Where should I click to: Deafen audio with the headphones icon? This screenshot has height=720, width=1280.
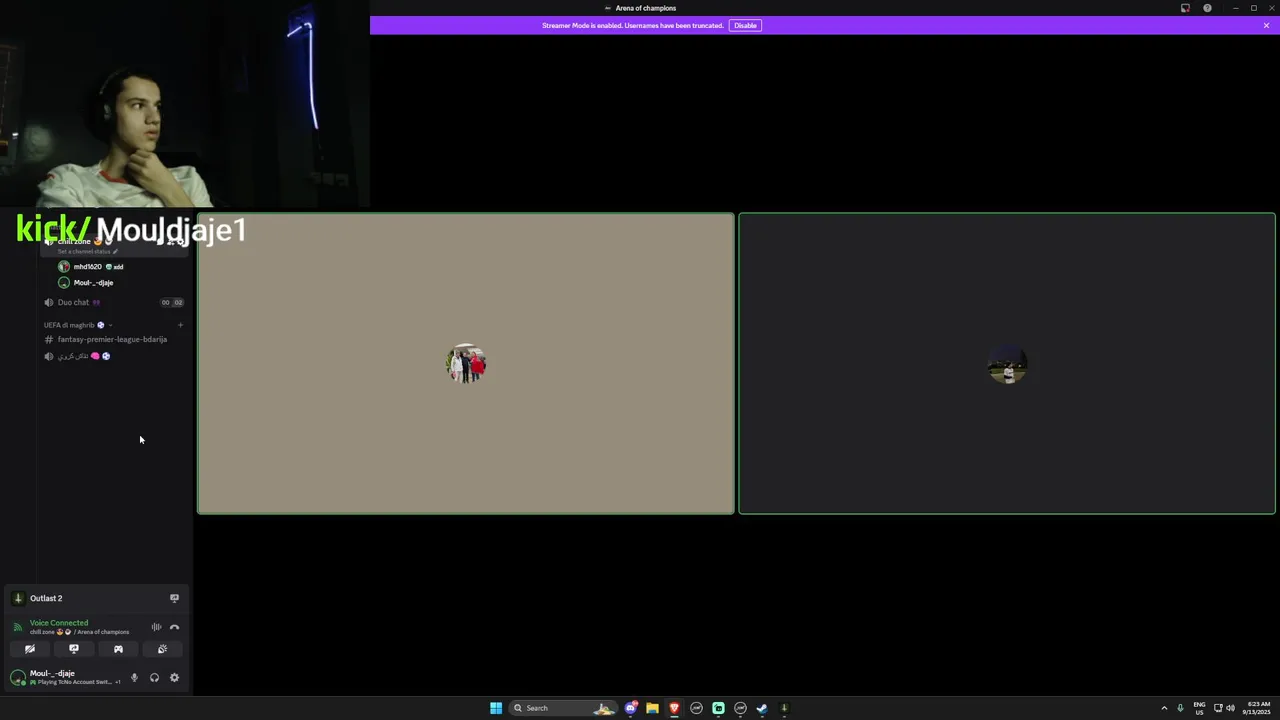tap(154, 678)
